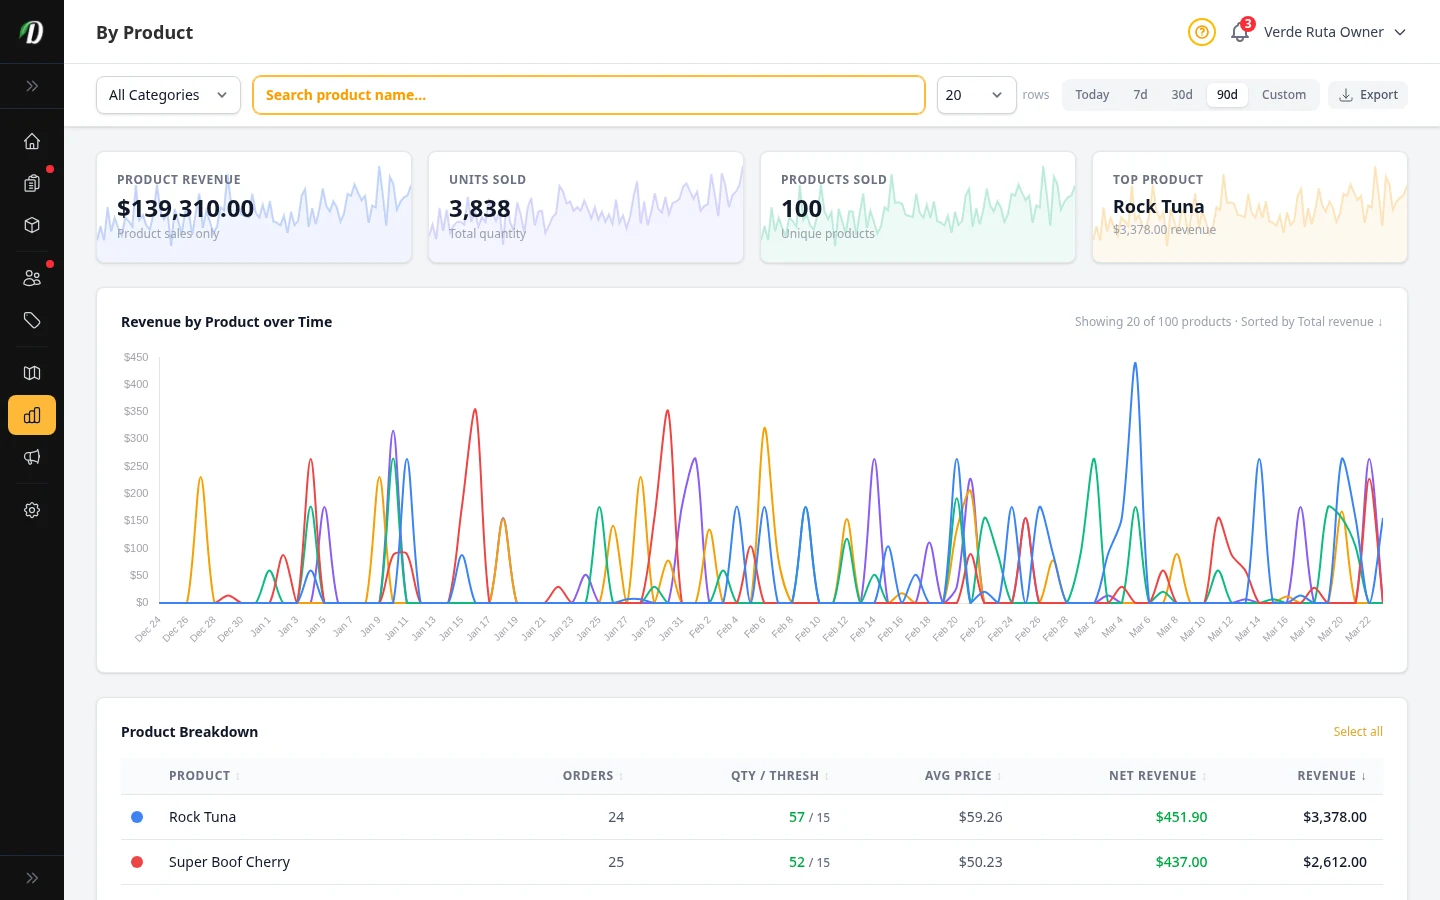1440x900 pixels.
Task: Click inside the product name search field
Action: tap(588, 94)
